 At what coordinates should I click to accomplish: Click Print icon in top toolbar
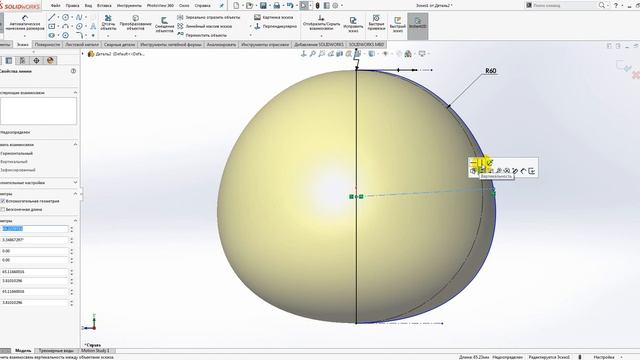277,5
